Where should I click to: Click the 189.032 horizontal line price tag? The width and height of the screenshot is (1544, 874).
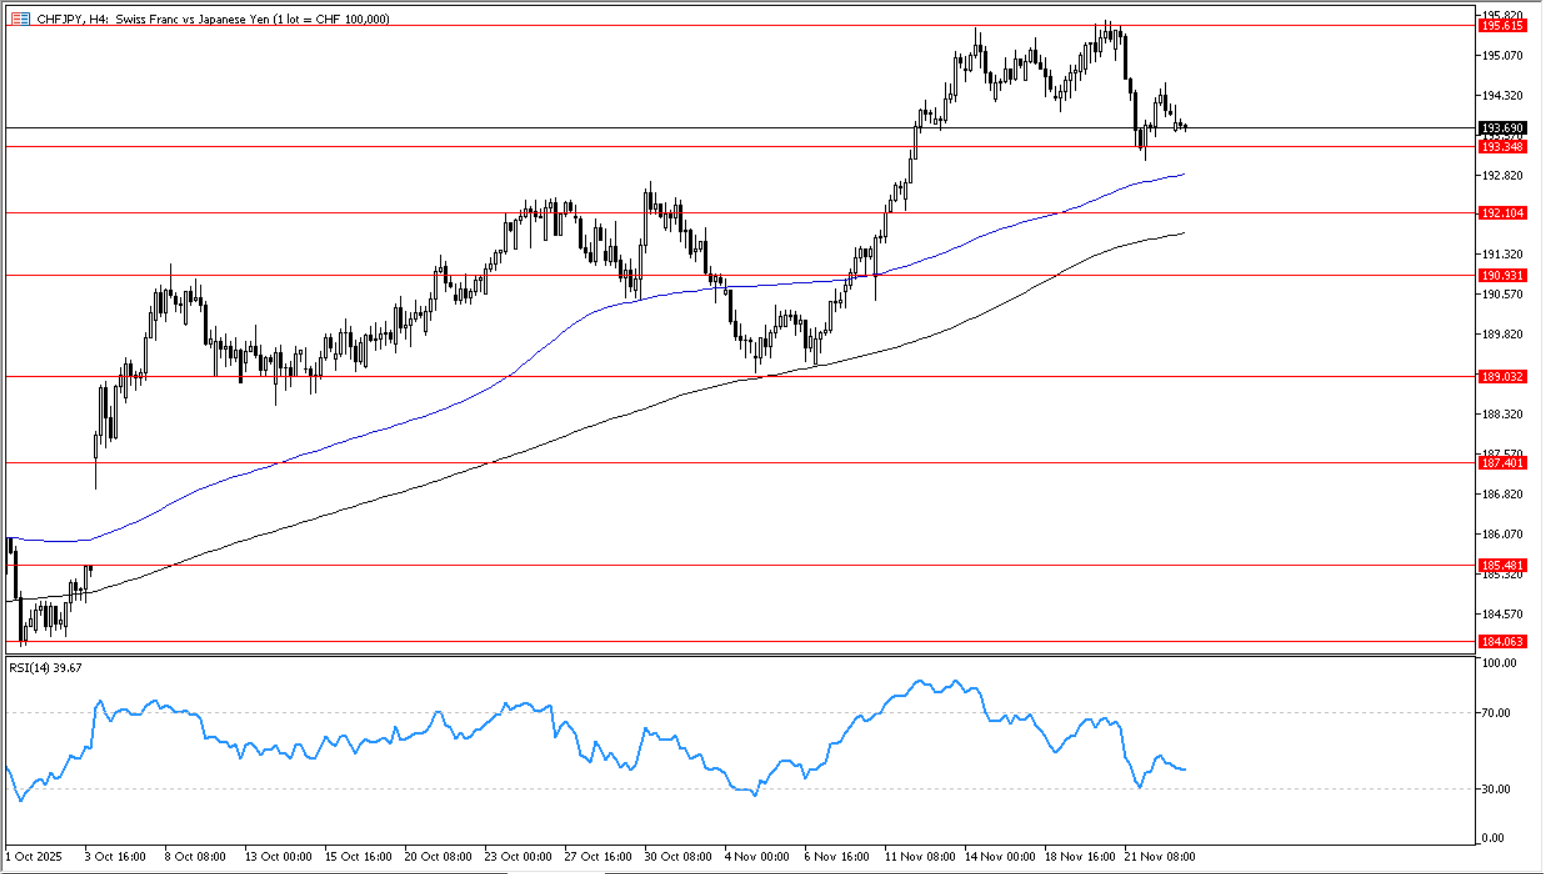(x=1502, y=377)
